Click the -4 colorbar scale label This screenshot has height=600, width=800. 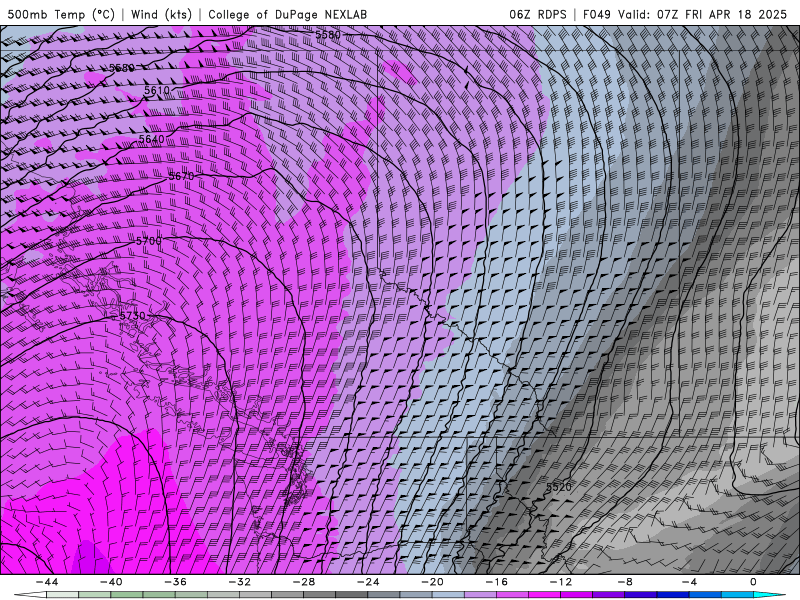click(690, 582)
